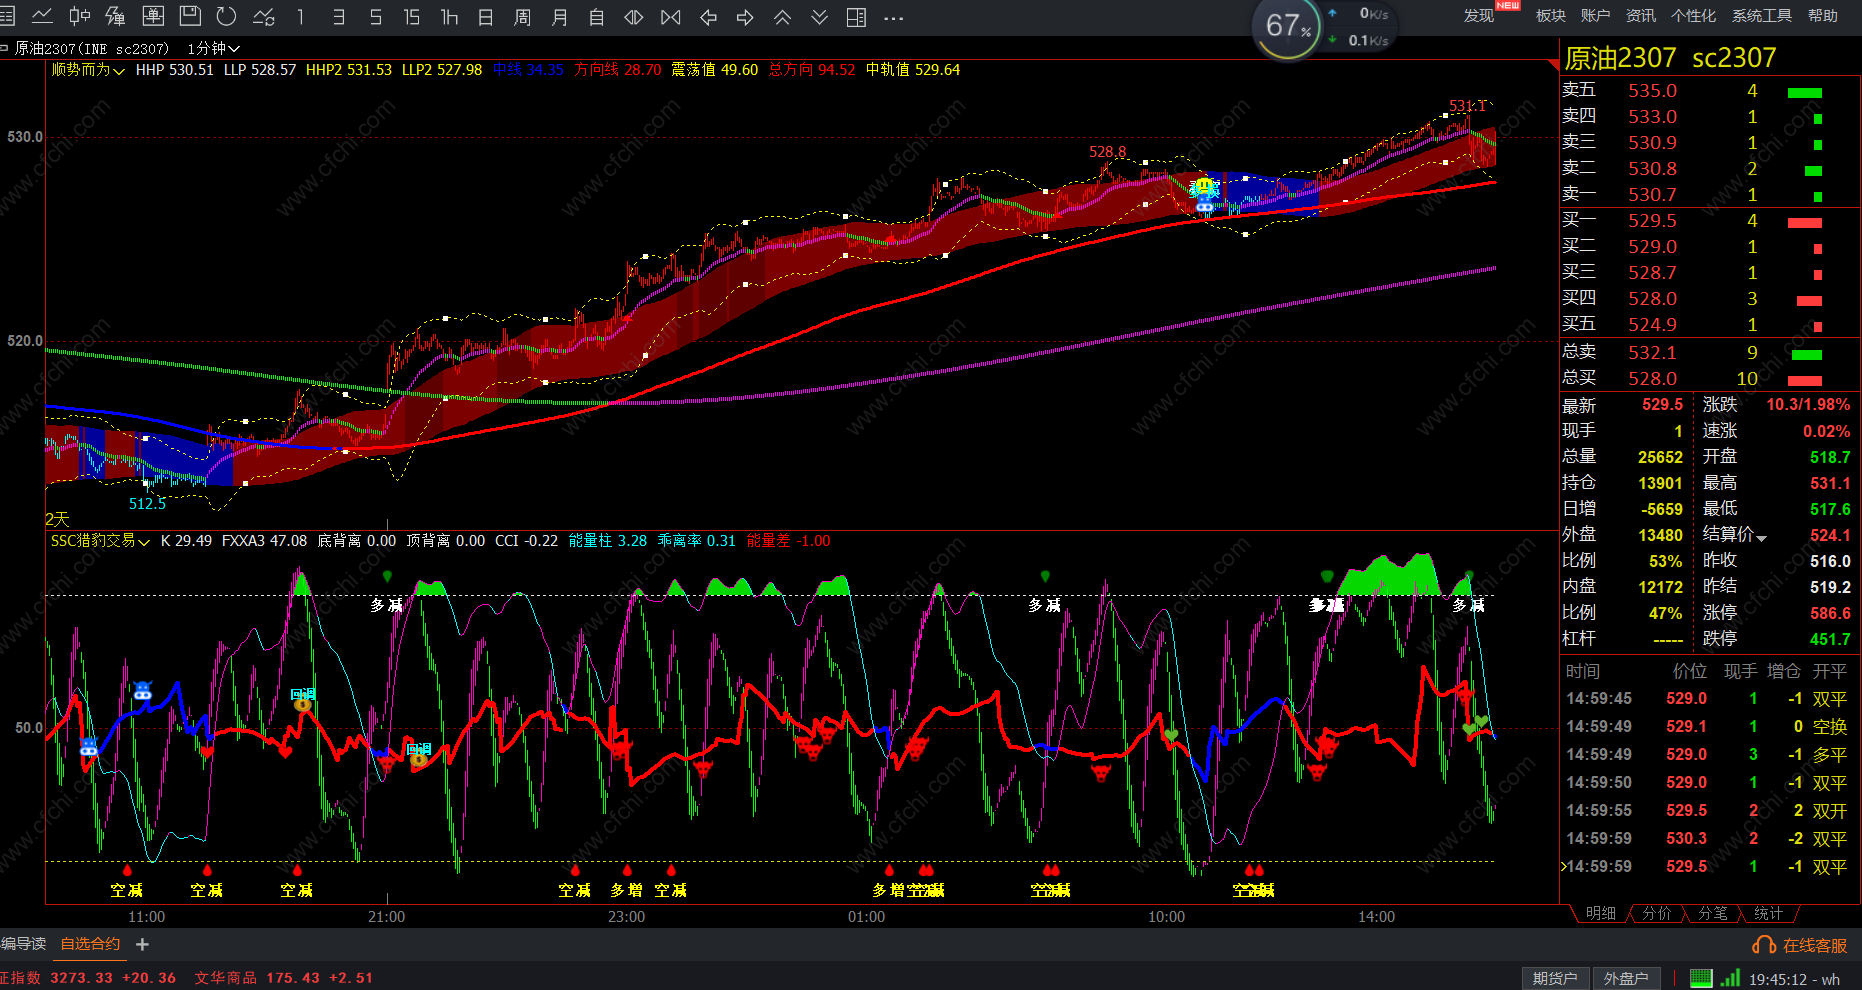Click the split panel layout icon
The width and height of the screenshot is (1862, 990).
click(x=856, y=17)
